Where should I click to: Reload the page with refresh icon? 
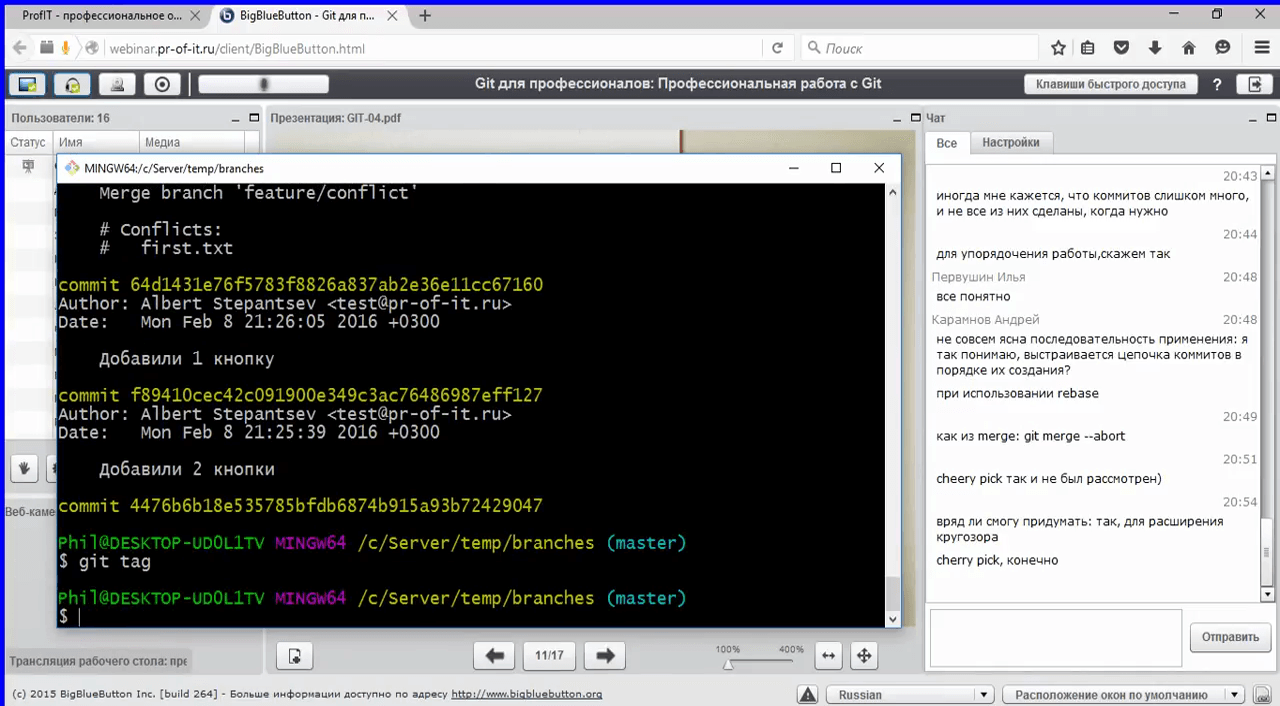point(777,48)
